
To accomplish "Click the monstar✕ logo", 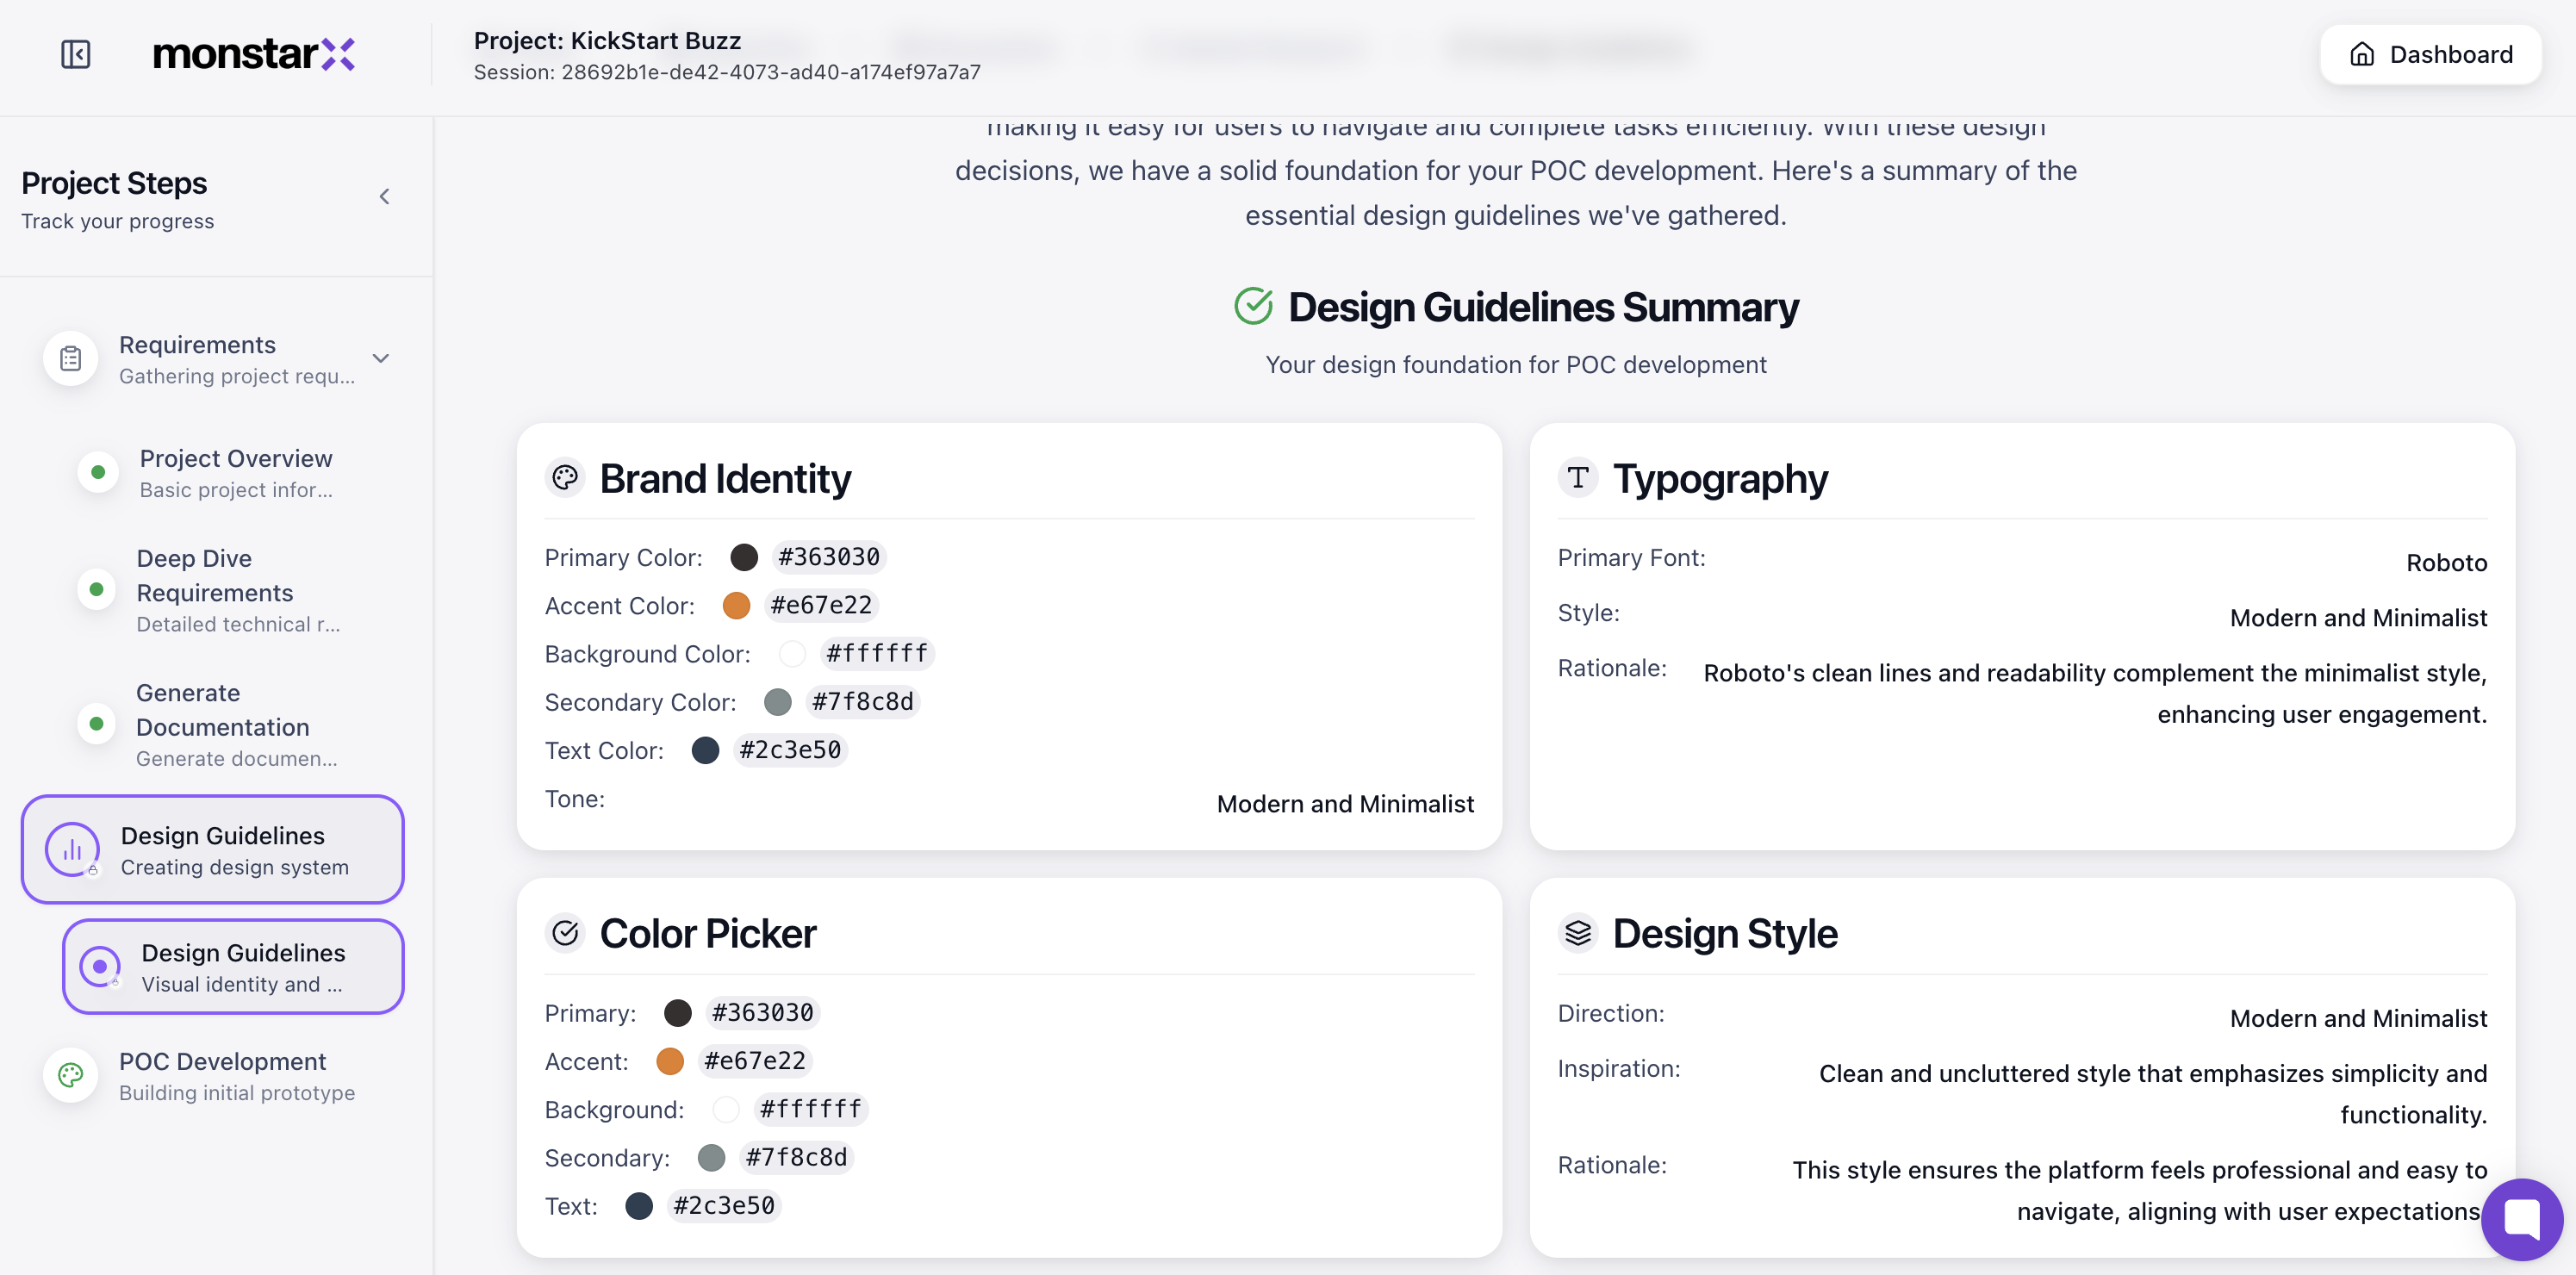I will 254,54.
